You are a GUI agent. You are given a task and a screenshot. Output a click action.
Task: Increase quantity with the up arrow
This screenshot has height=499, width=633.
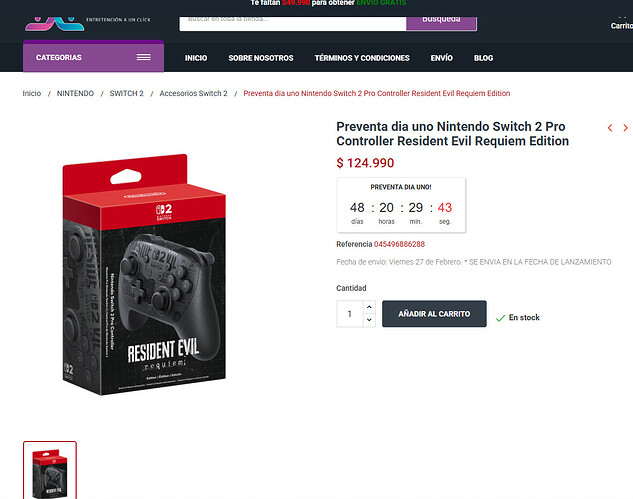[x=369, y=307]
